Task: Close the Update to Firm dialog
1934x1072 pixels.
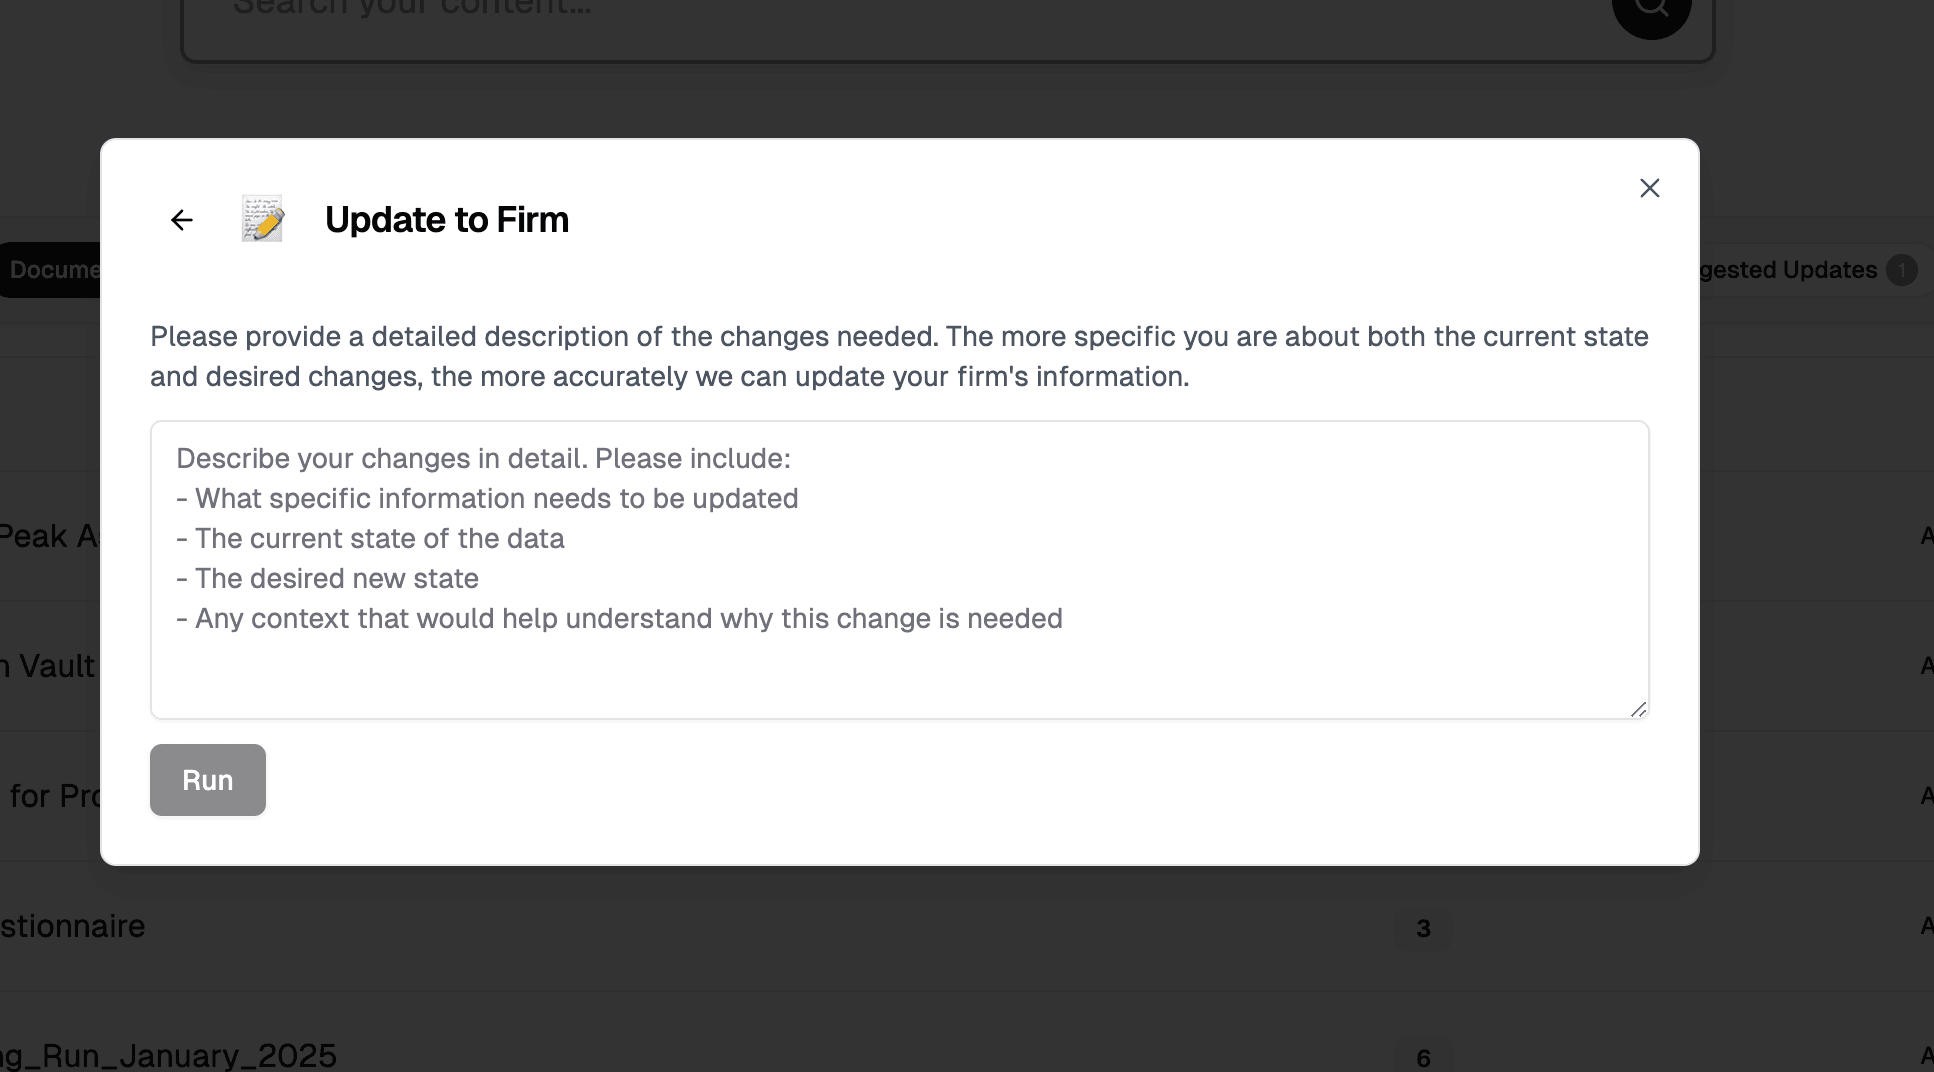Action: coord(1650,188)
